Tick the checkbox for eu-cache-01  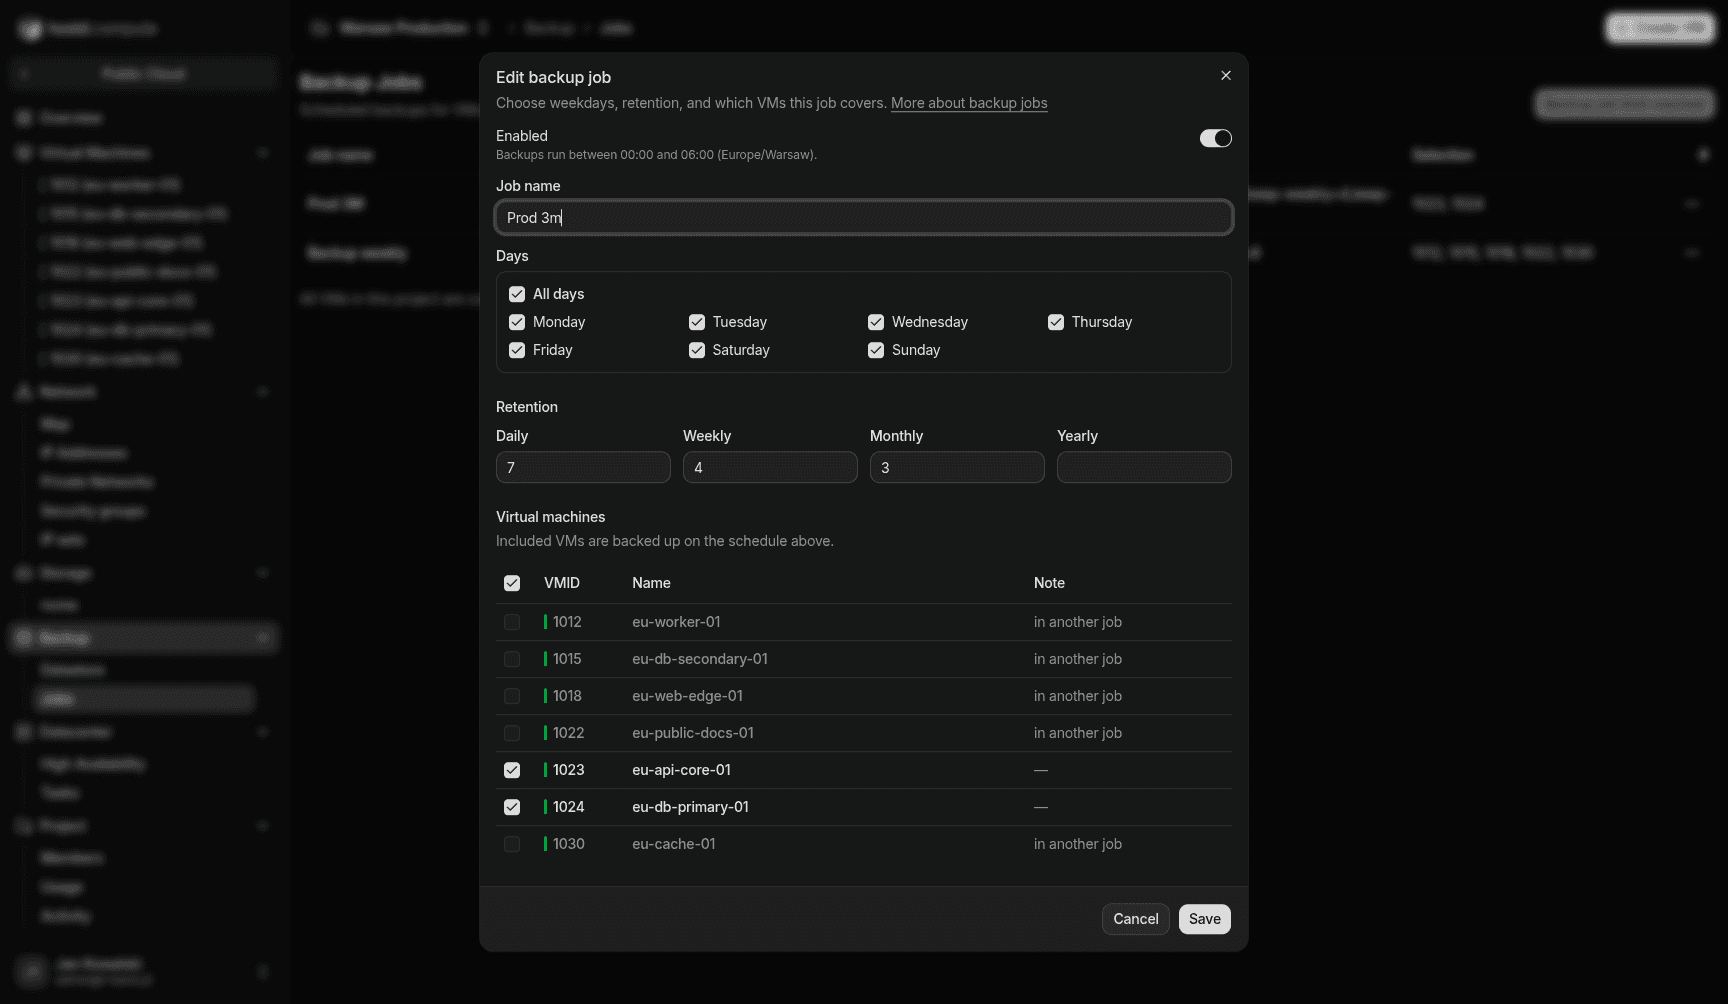(512, 844)
